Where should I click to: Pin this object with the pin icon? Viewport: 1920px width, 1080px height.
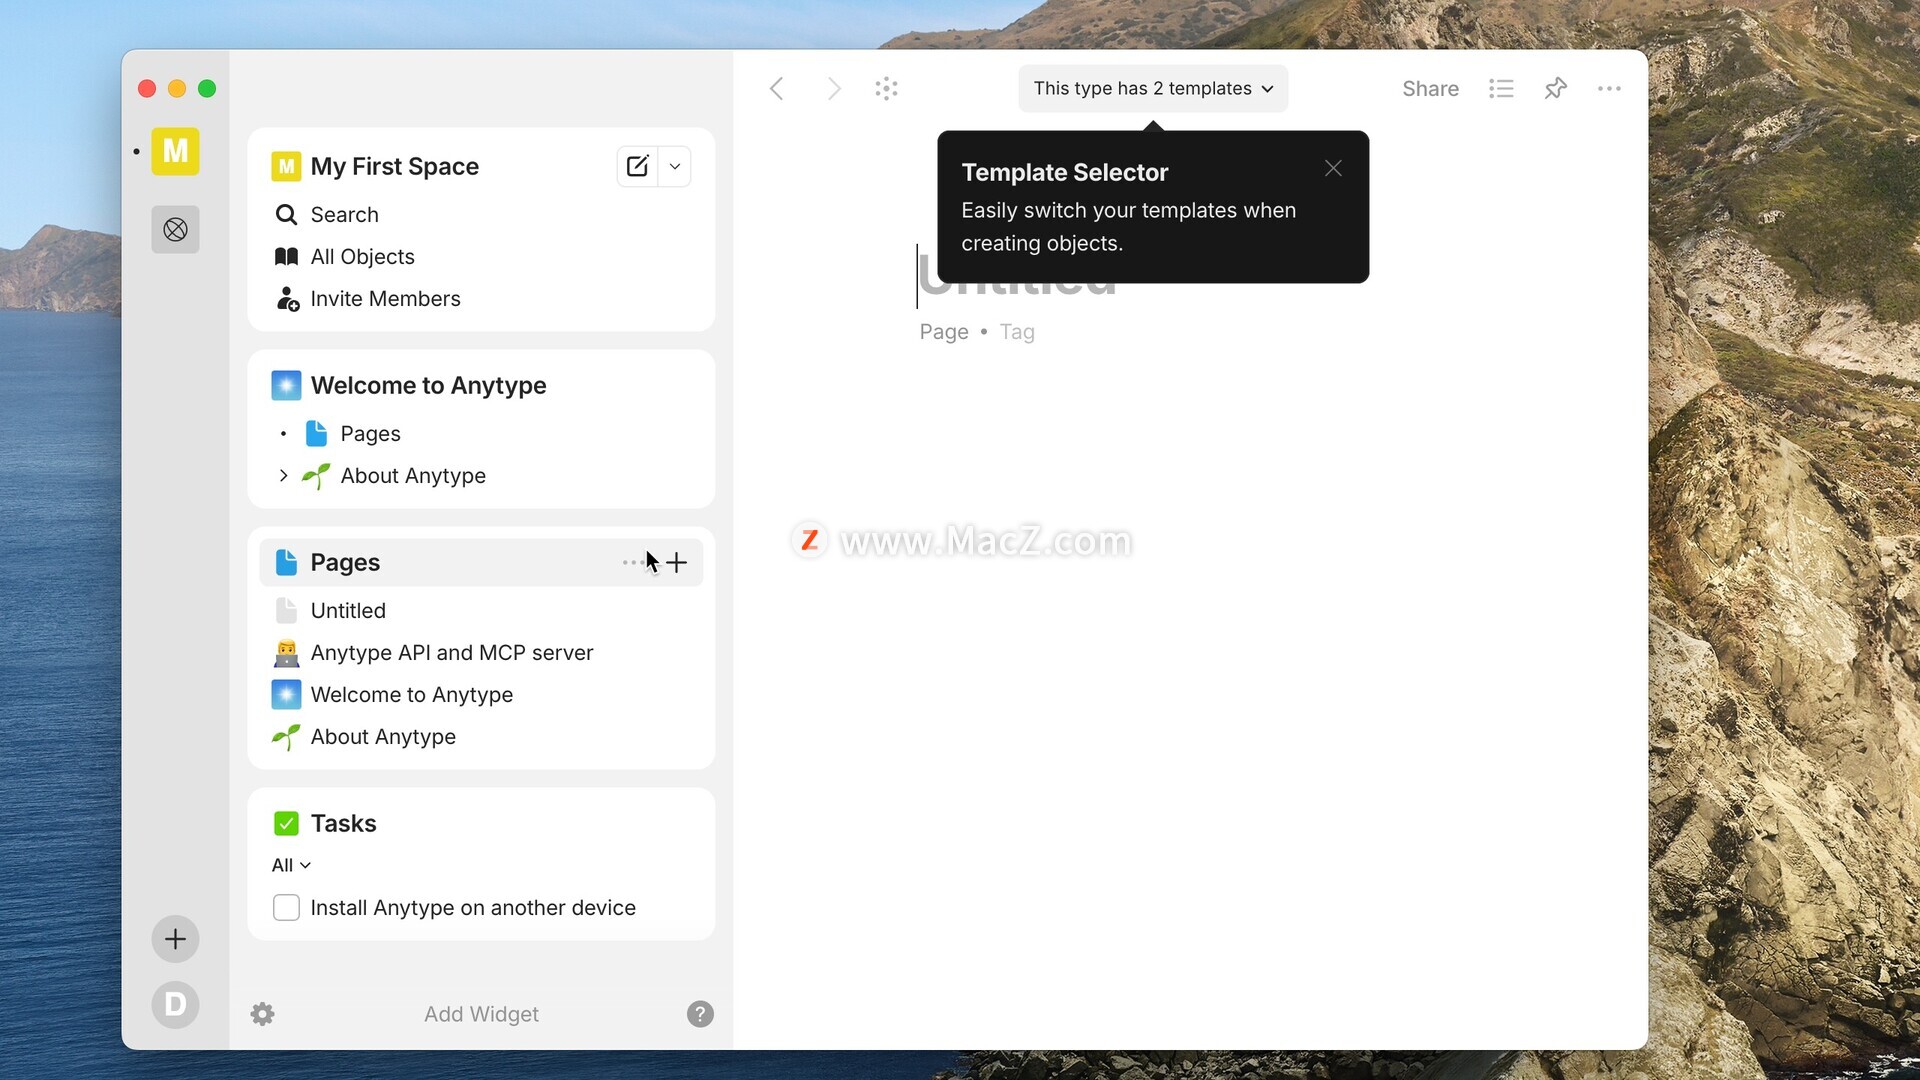[x=1555, y=88]
